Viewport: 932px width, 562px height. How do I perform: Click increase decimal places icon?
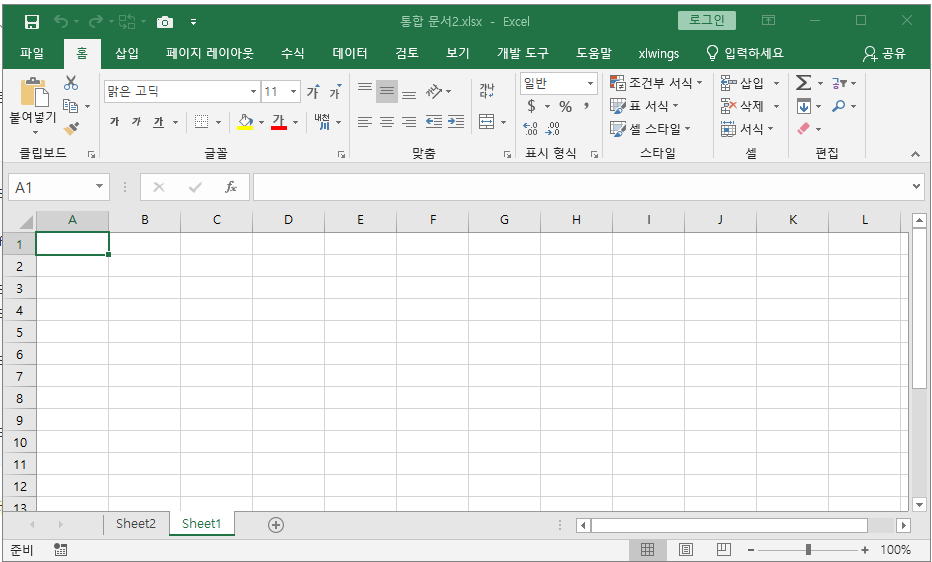(530, 128)
